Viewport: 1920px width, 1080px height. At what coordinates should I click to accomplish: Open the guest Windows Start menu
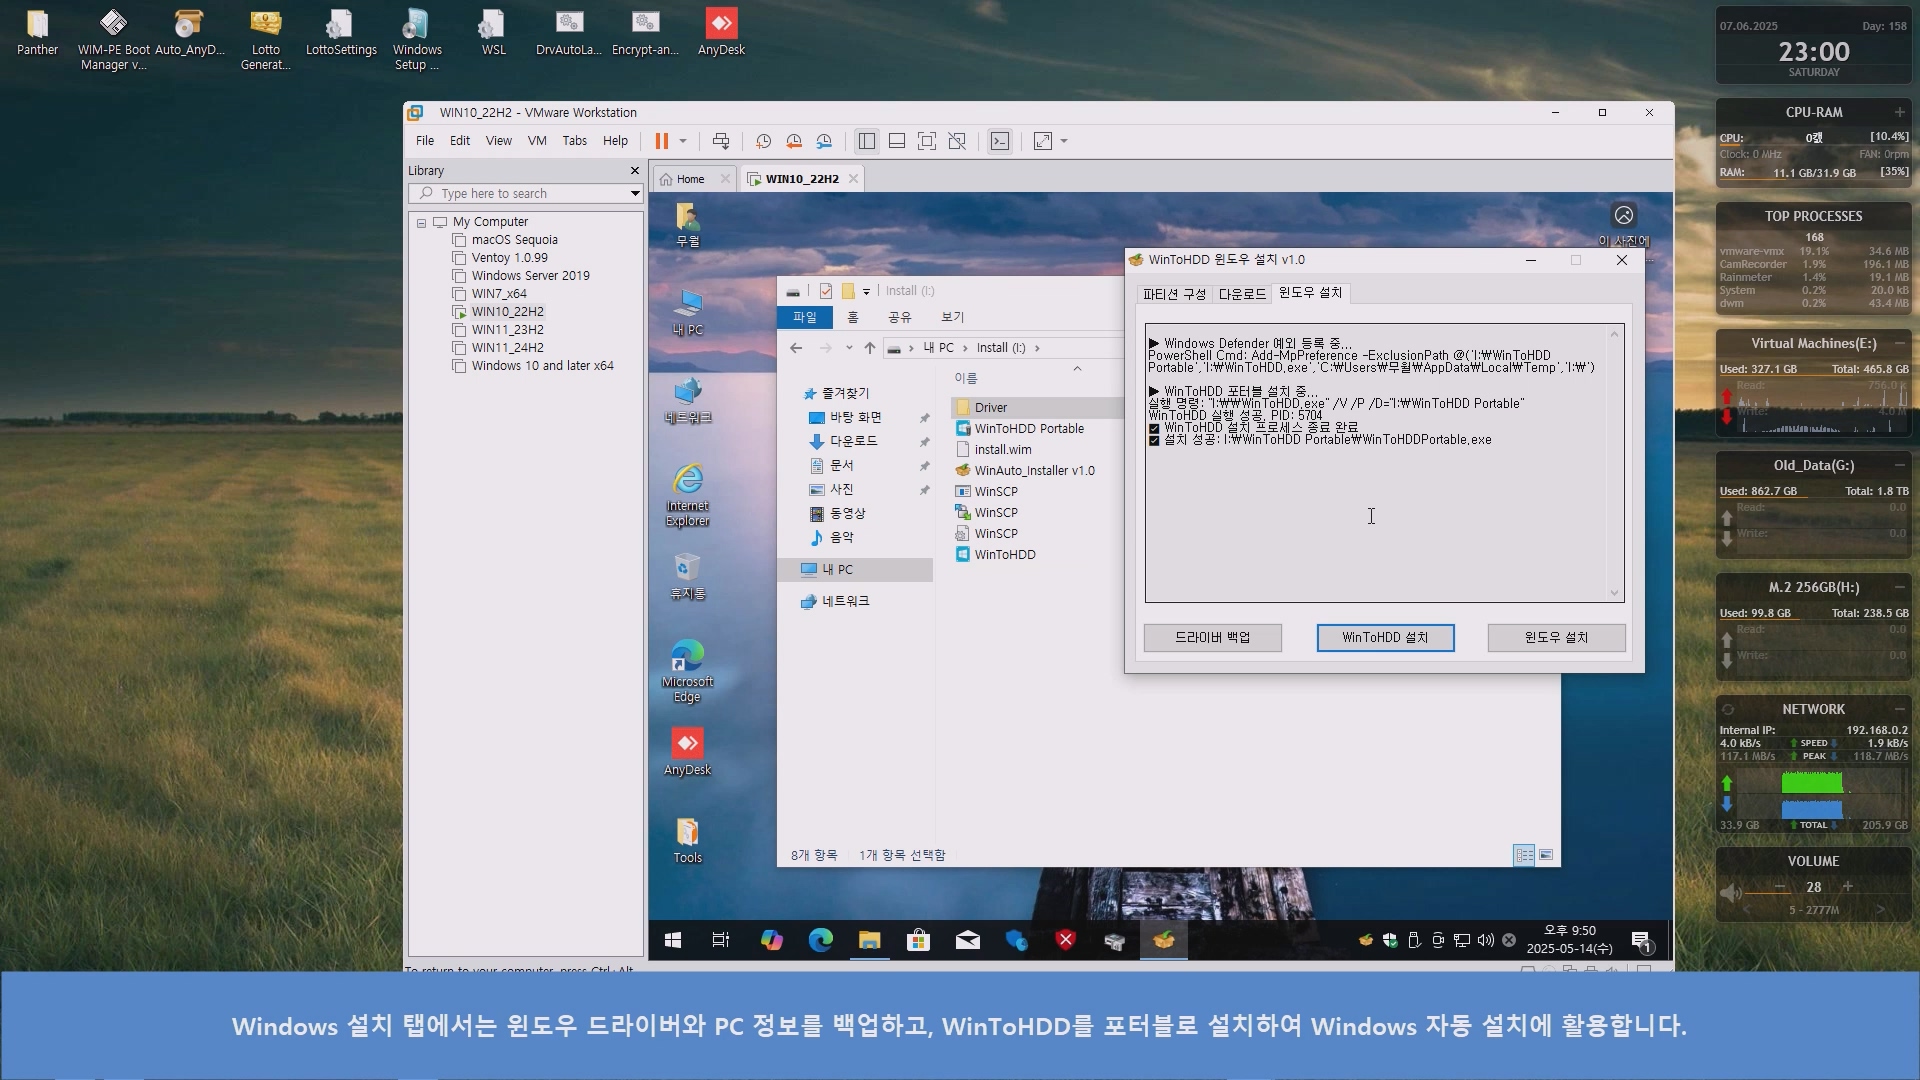point(673,941)
